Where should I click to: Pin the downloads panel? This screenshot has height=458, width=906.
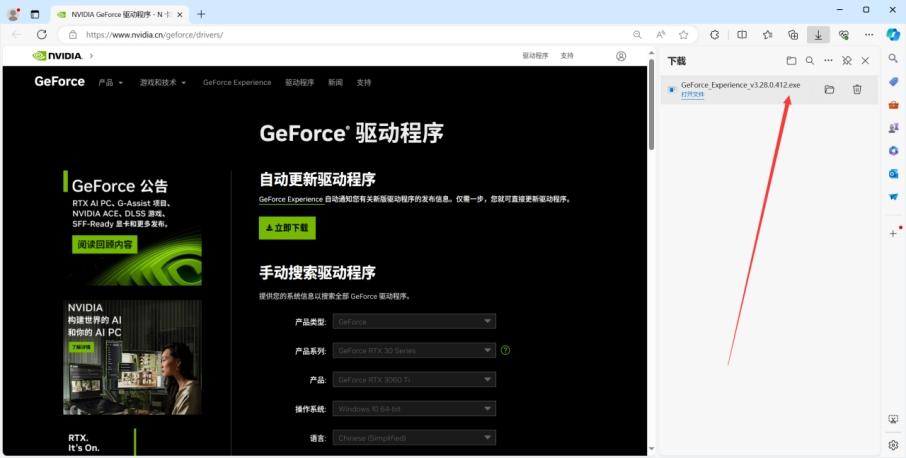pyautogui.click(x=846, y=61)
